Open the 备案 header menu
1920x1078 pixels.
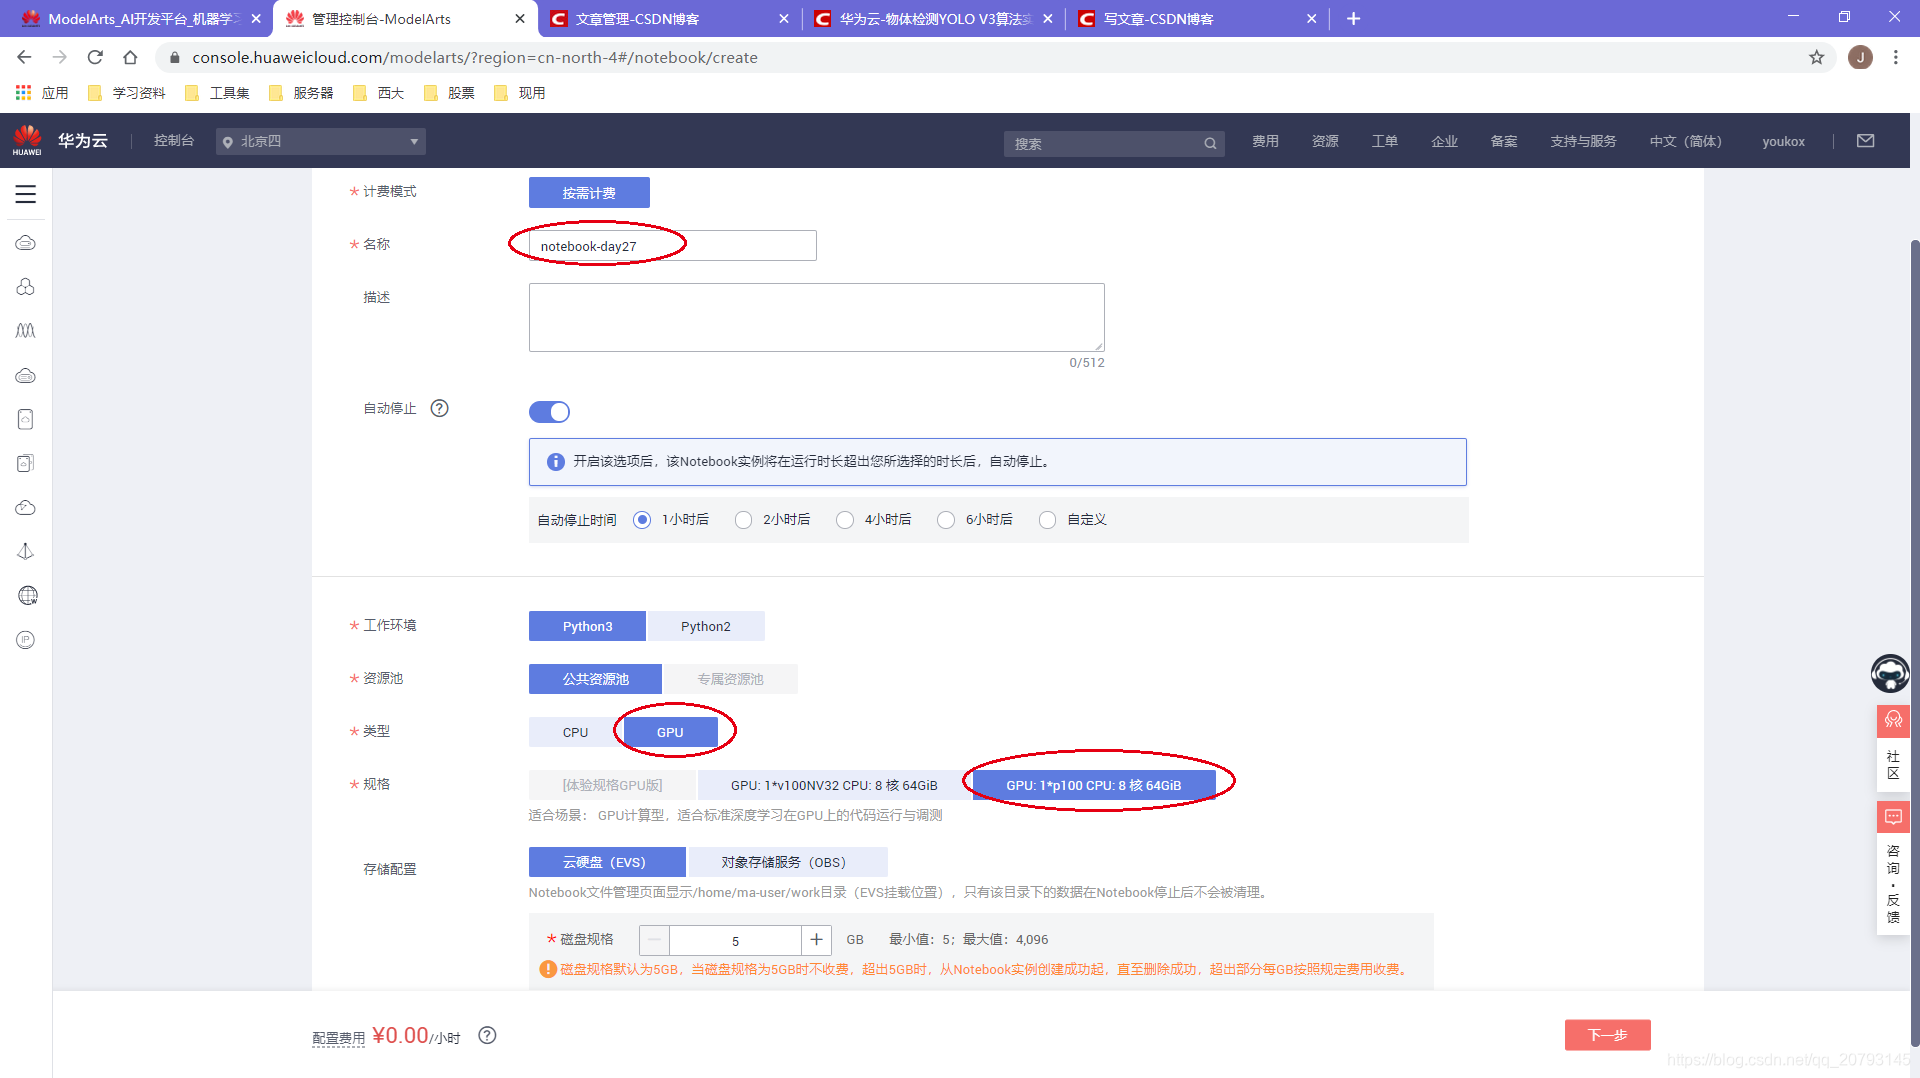pos(1504,141)
